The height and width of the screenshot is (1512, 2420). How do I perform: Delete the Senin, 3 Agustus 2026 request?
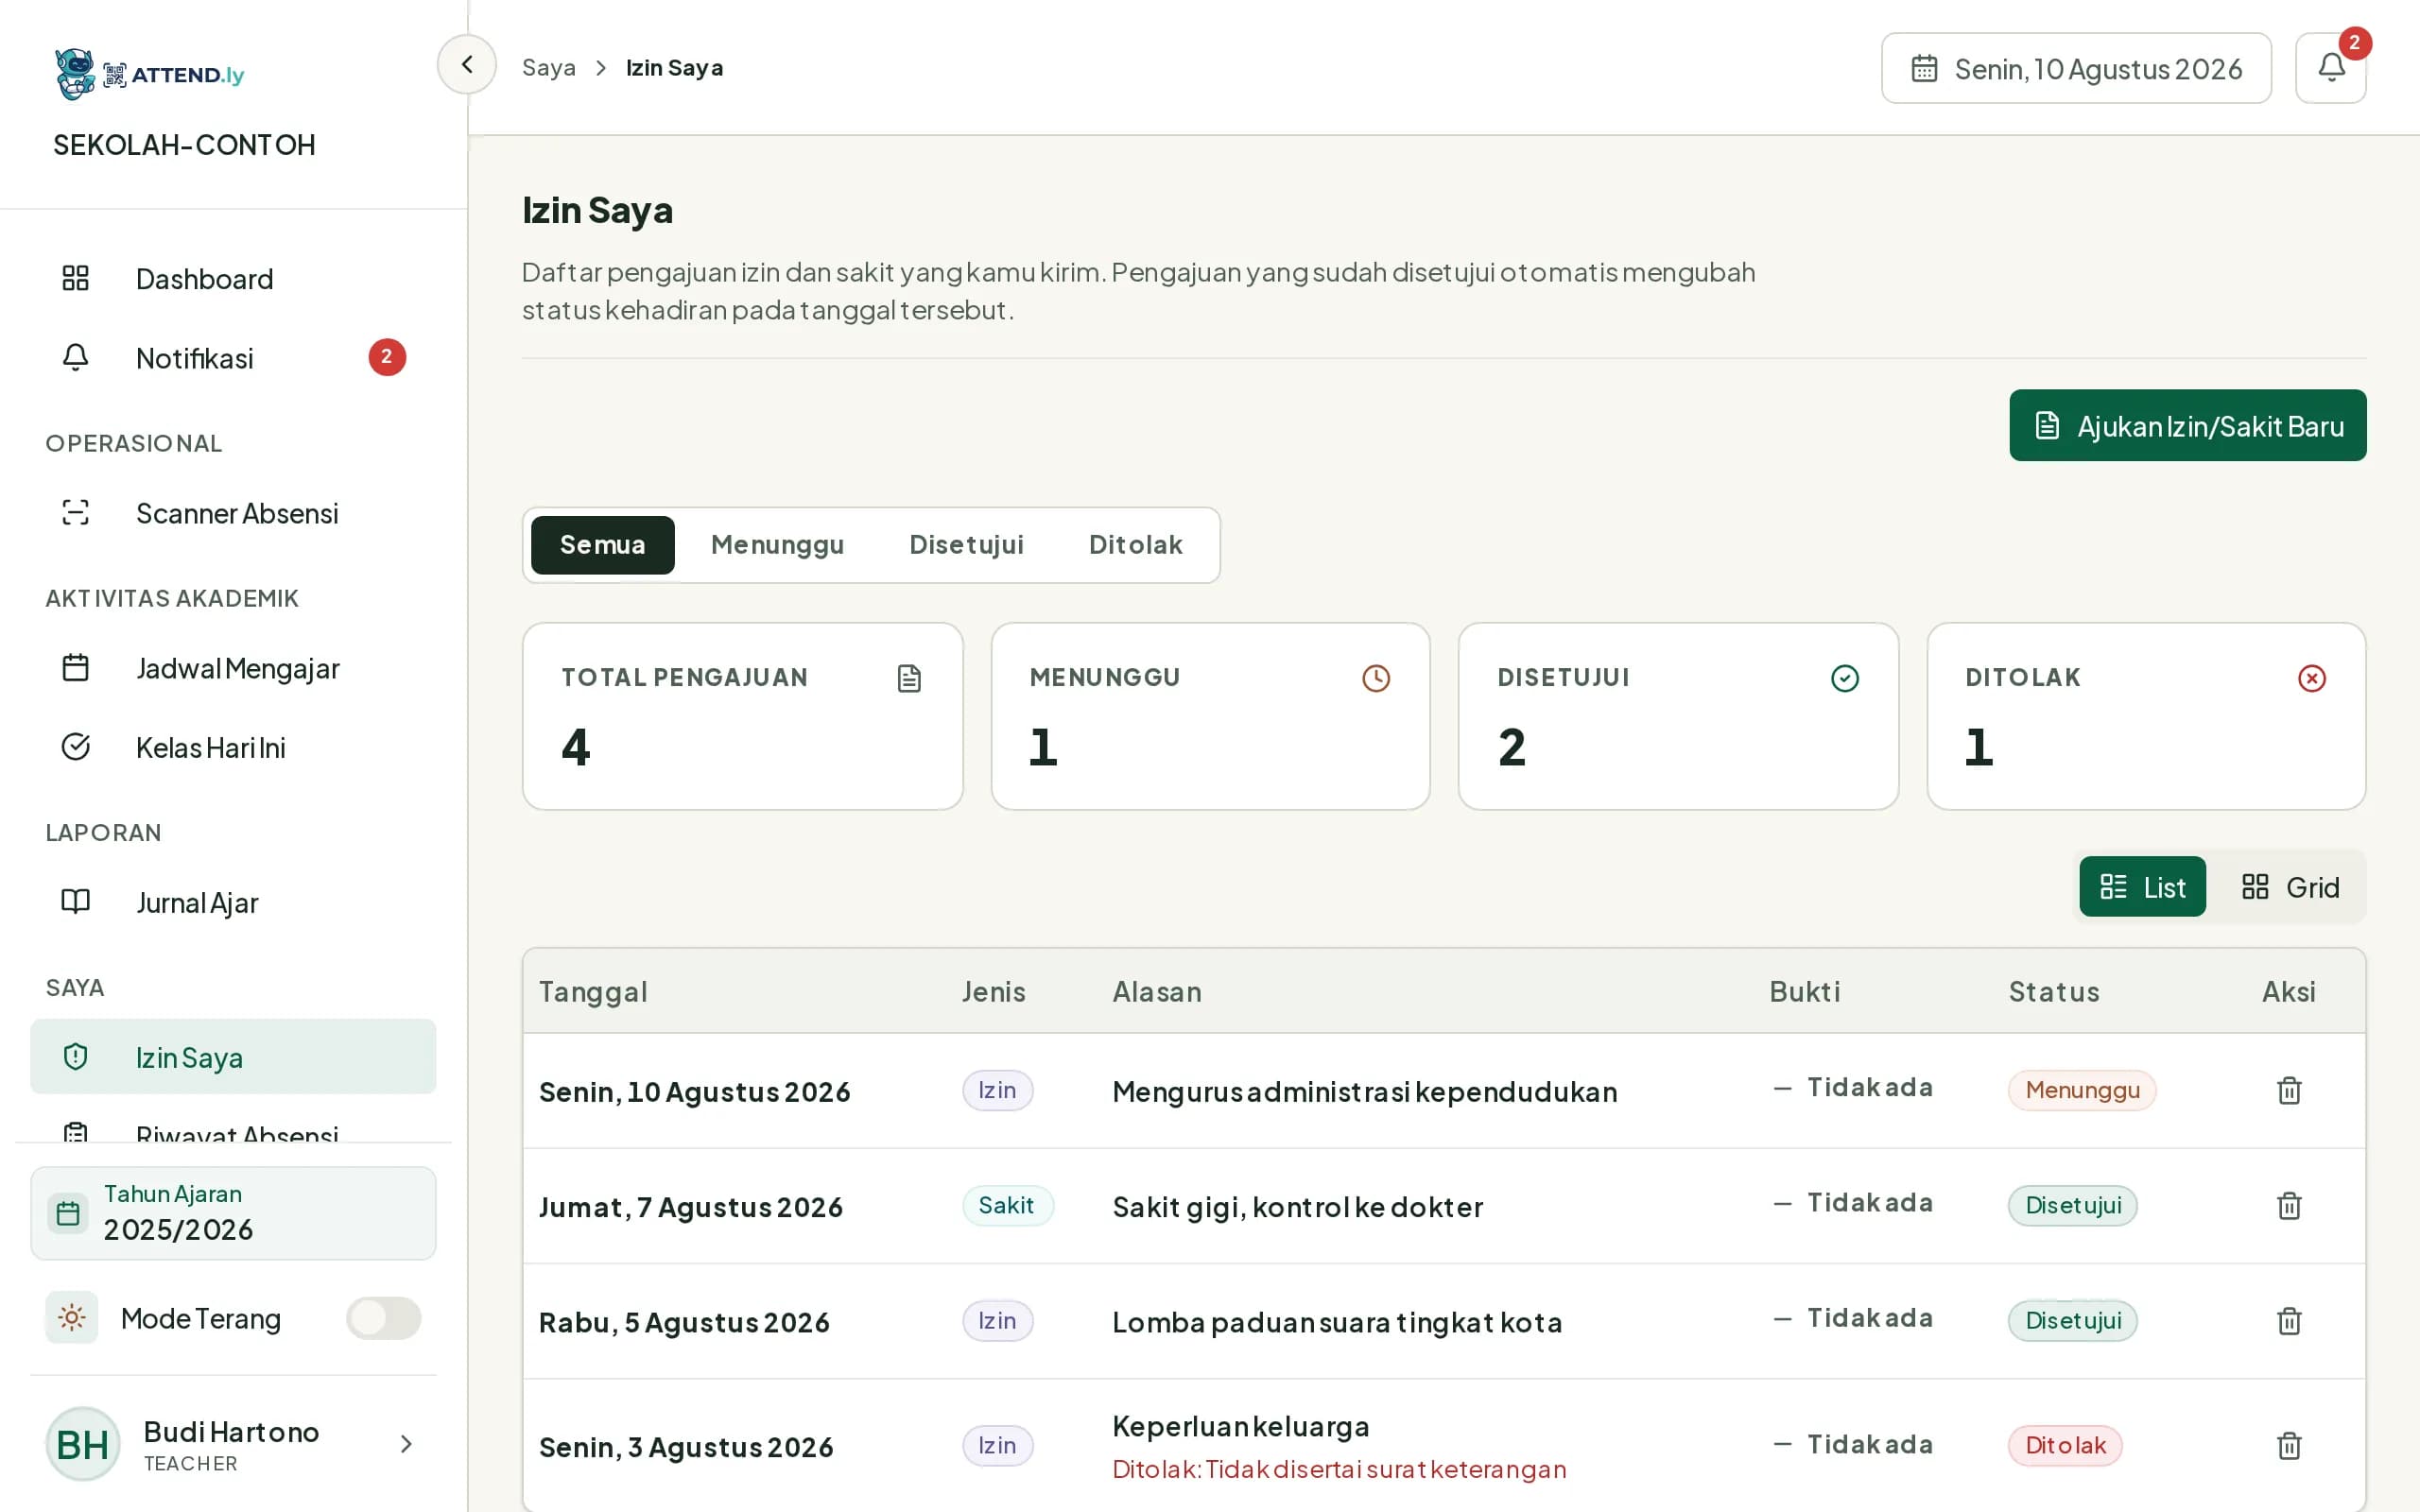point(2289,1446)
